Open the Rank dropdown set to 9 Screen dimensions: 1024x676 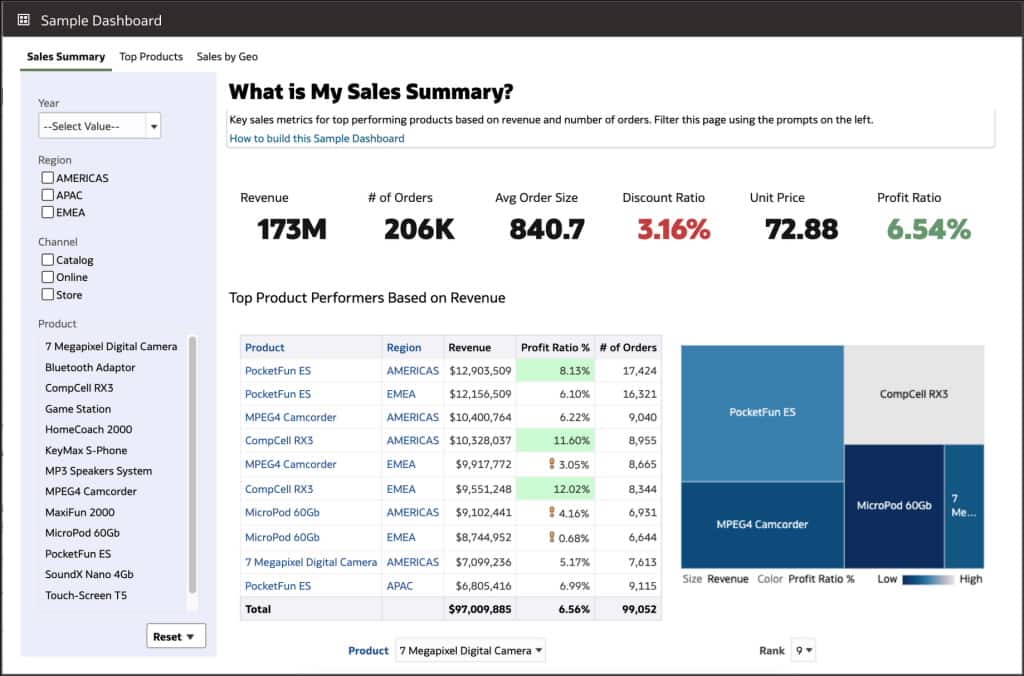[x=804, y=650]
